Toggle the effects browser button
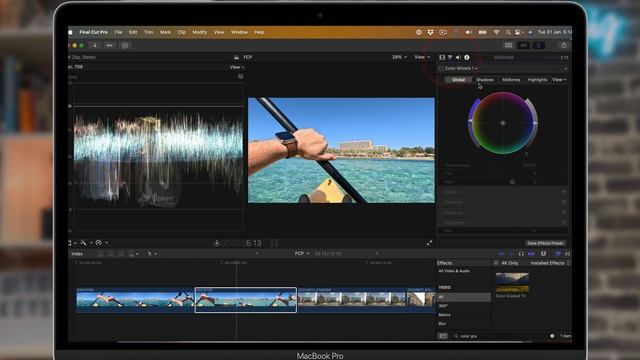 558,253
